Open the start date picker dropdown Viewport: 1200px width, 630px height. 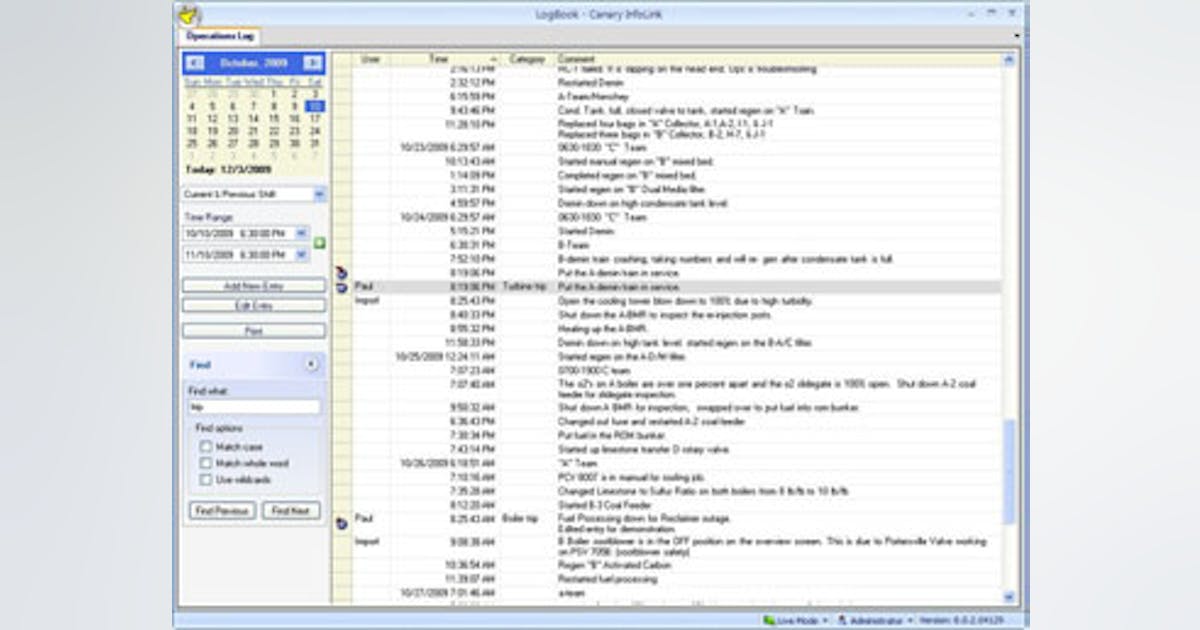pos(303,231)
